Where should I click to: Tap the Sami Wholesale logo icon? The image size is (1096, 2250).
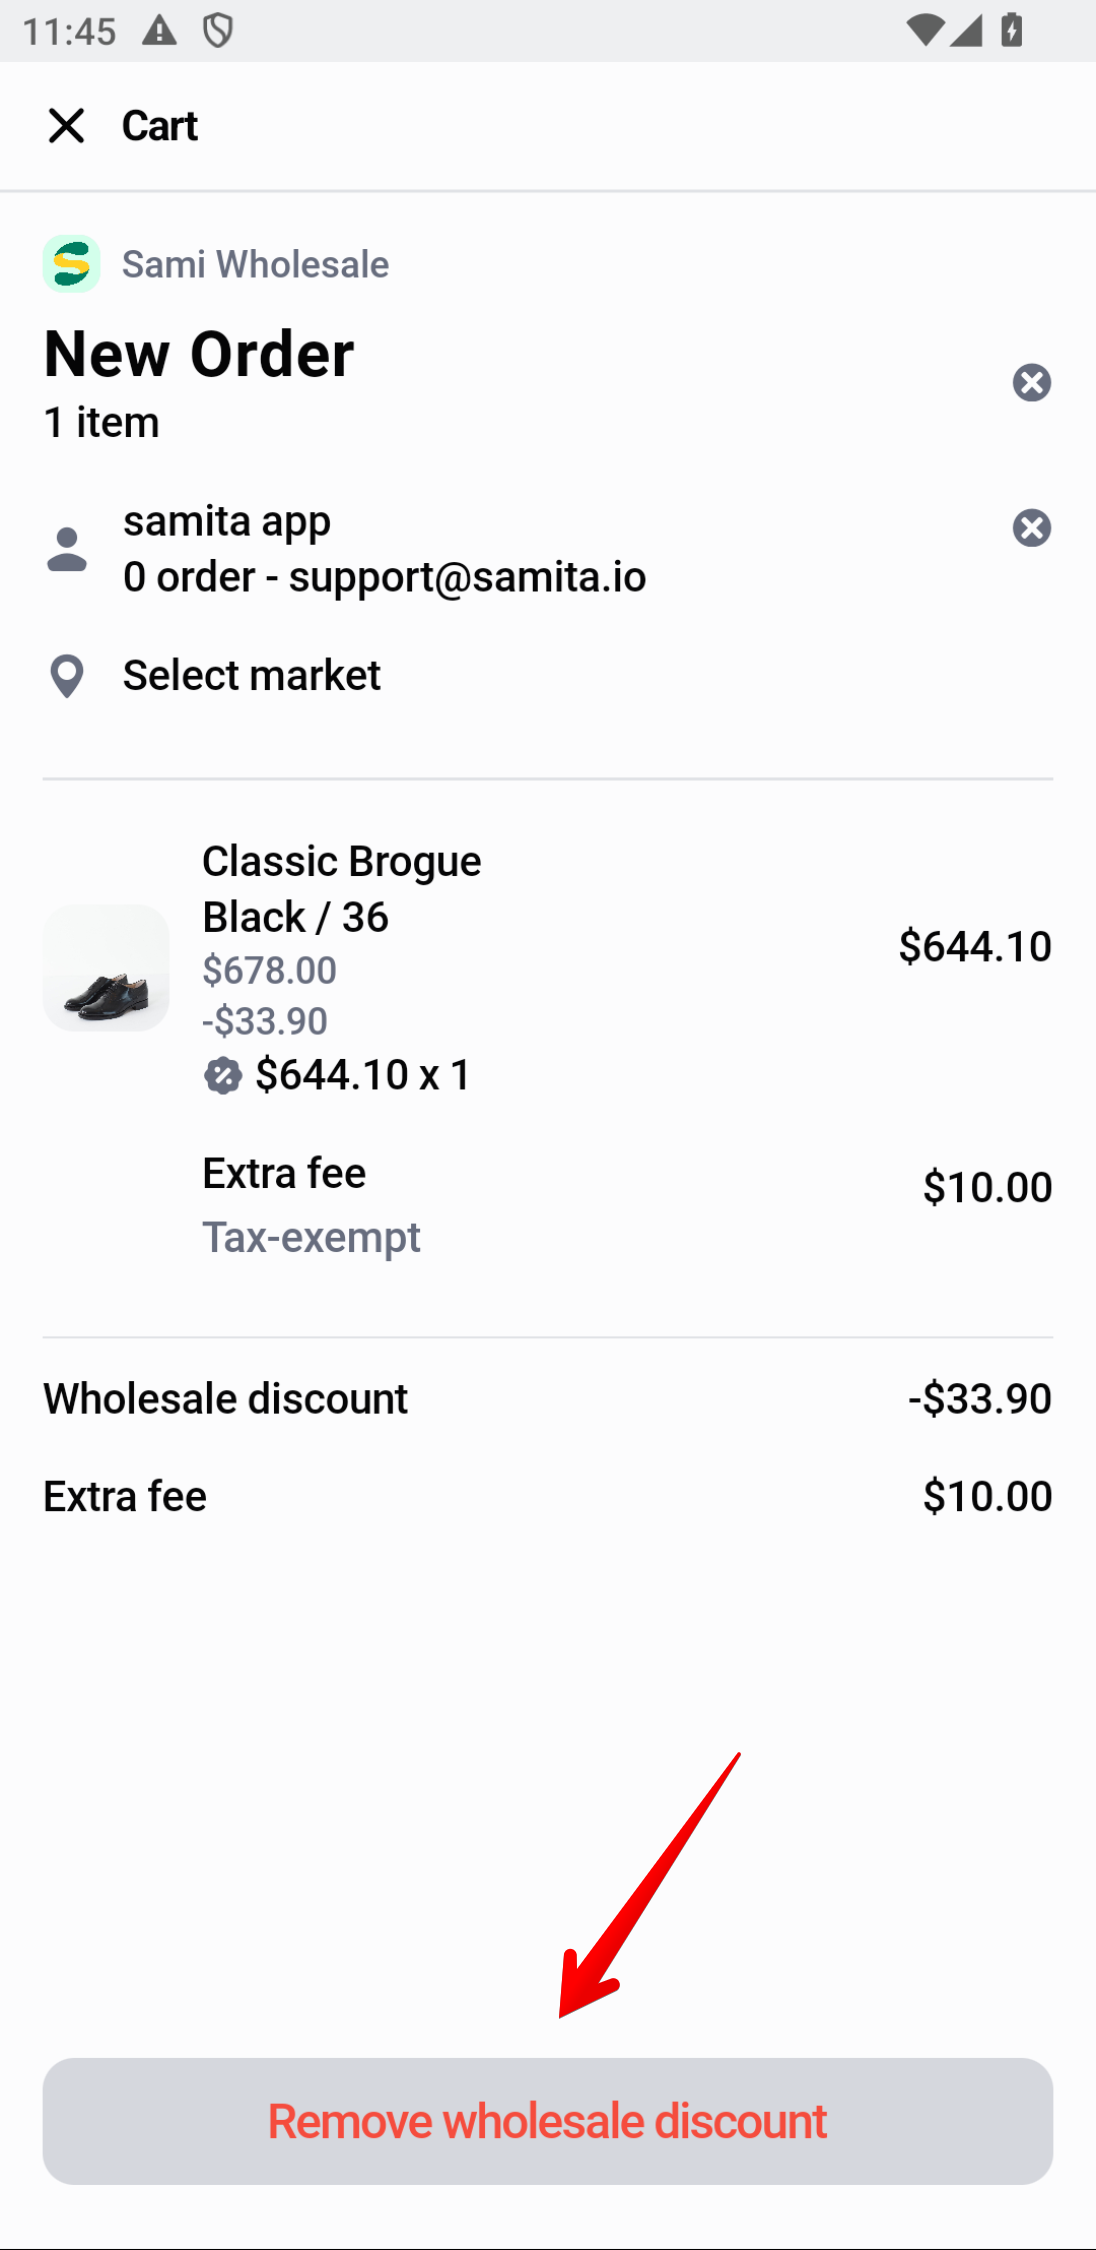coord(71,264)
